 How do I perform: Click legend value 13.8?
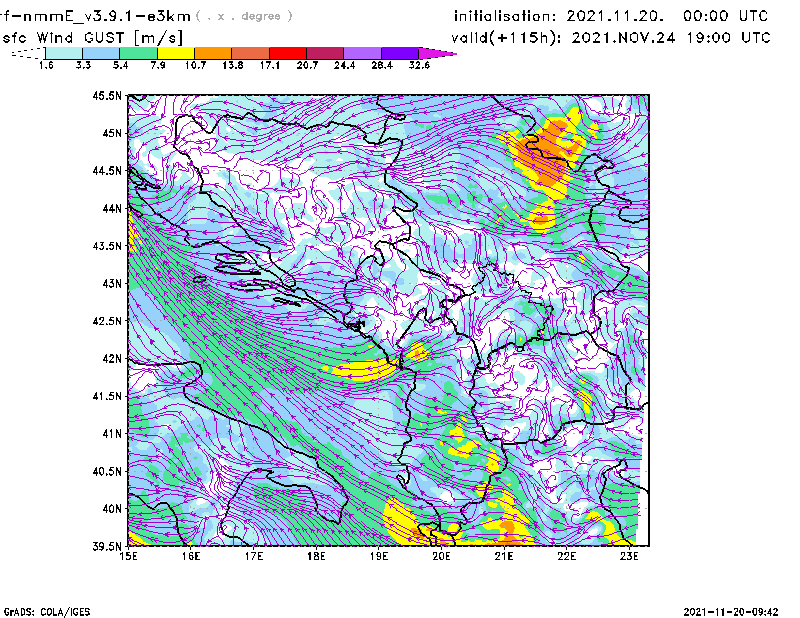[x=233, y=65]
